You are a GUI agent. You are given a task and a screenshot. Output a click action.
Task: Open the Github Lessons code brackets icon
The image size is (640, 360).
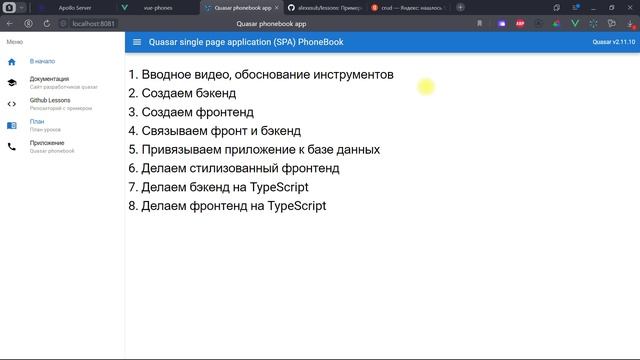click(x=11, y=104)
